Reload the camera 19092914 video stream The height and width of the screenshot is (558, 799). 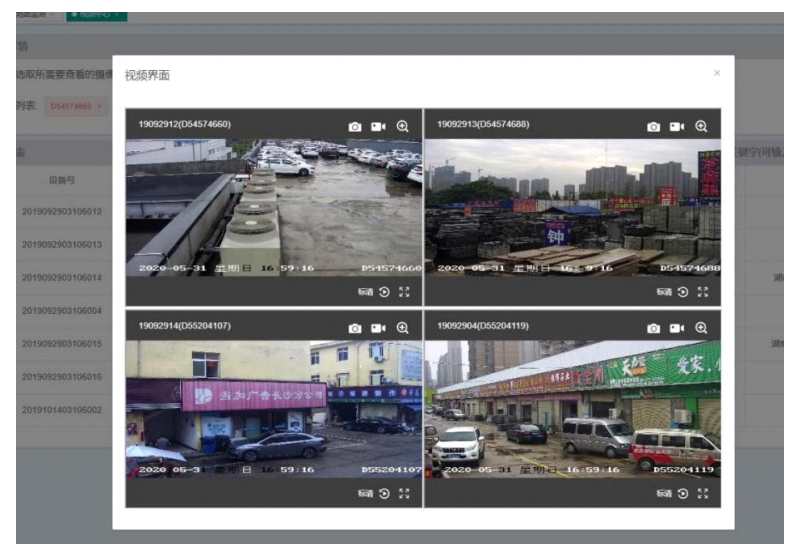click(385, 493)
